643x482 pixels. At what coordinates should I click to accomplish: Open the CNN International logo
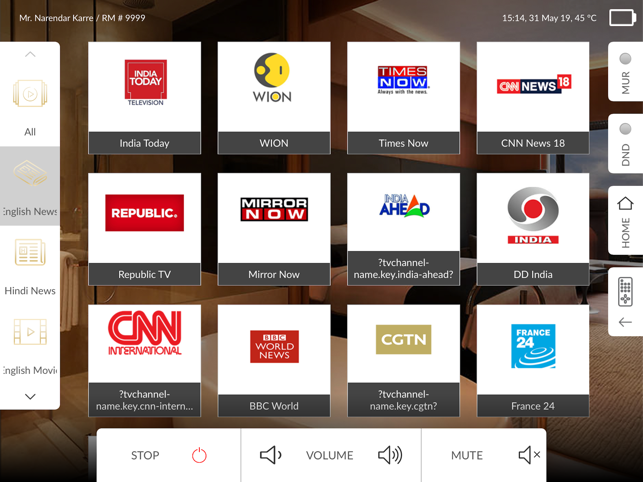point(144,333)
